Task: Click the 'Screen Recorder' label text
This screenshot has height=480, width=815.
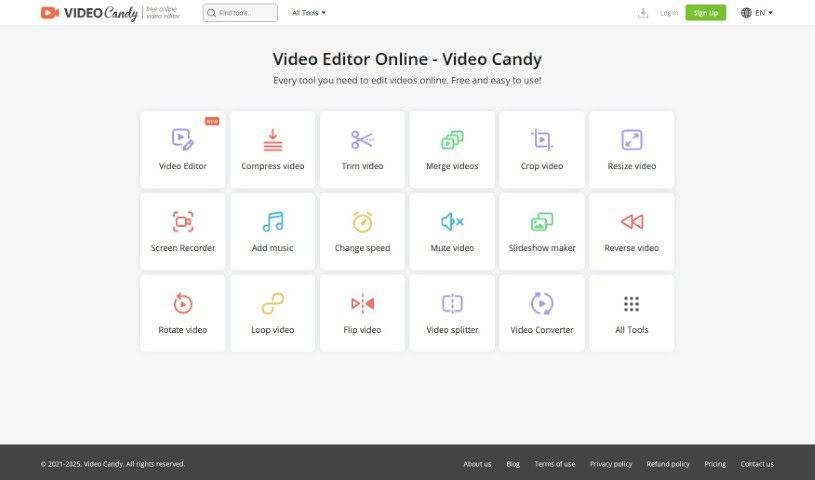Action: [x=183, y=248]
